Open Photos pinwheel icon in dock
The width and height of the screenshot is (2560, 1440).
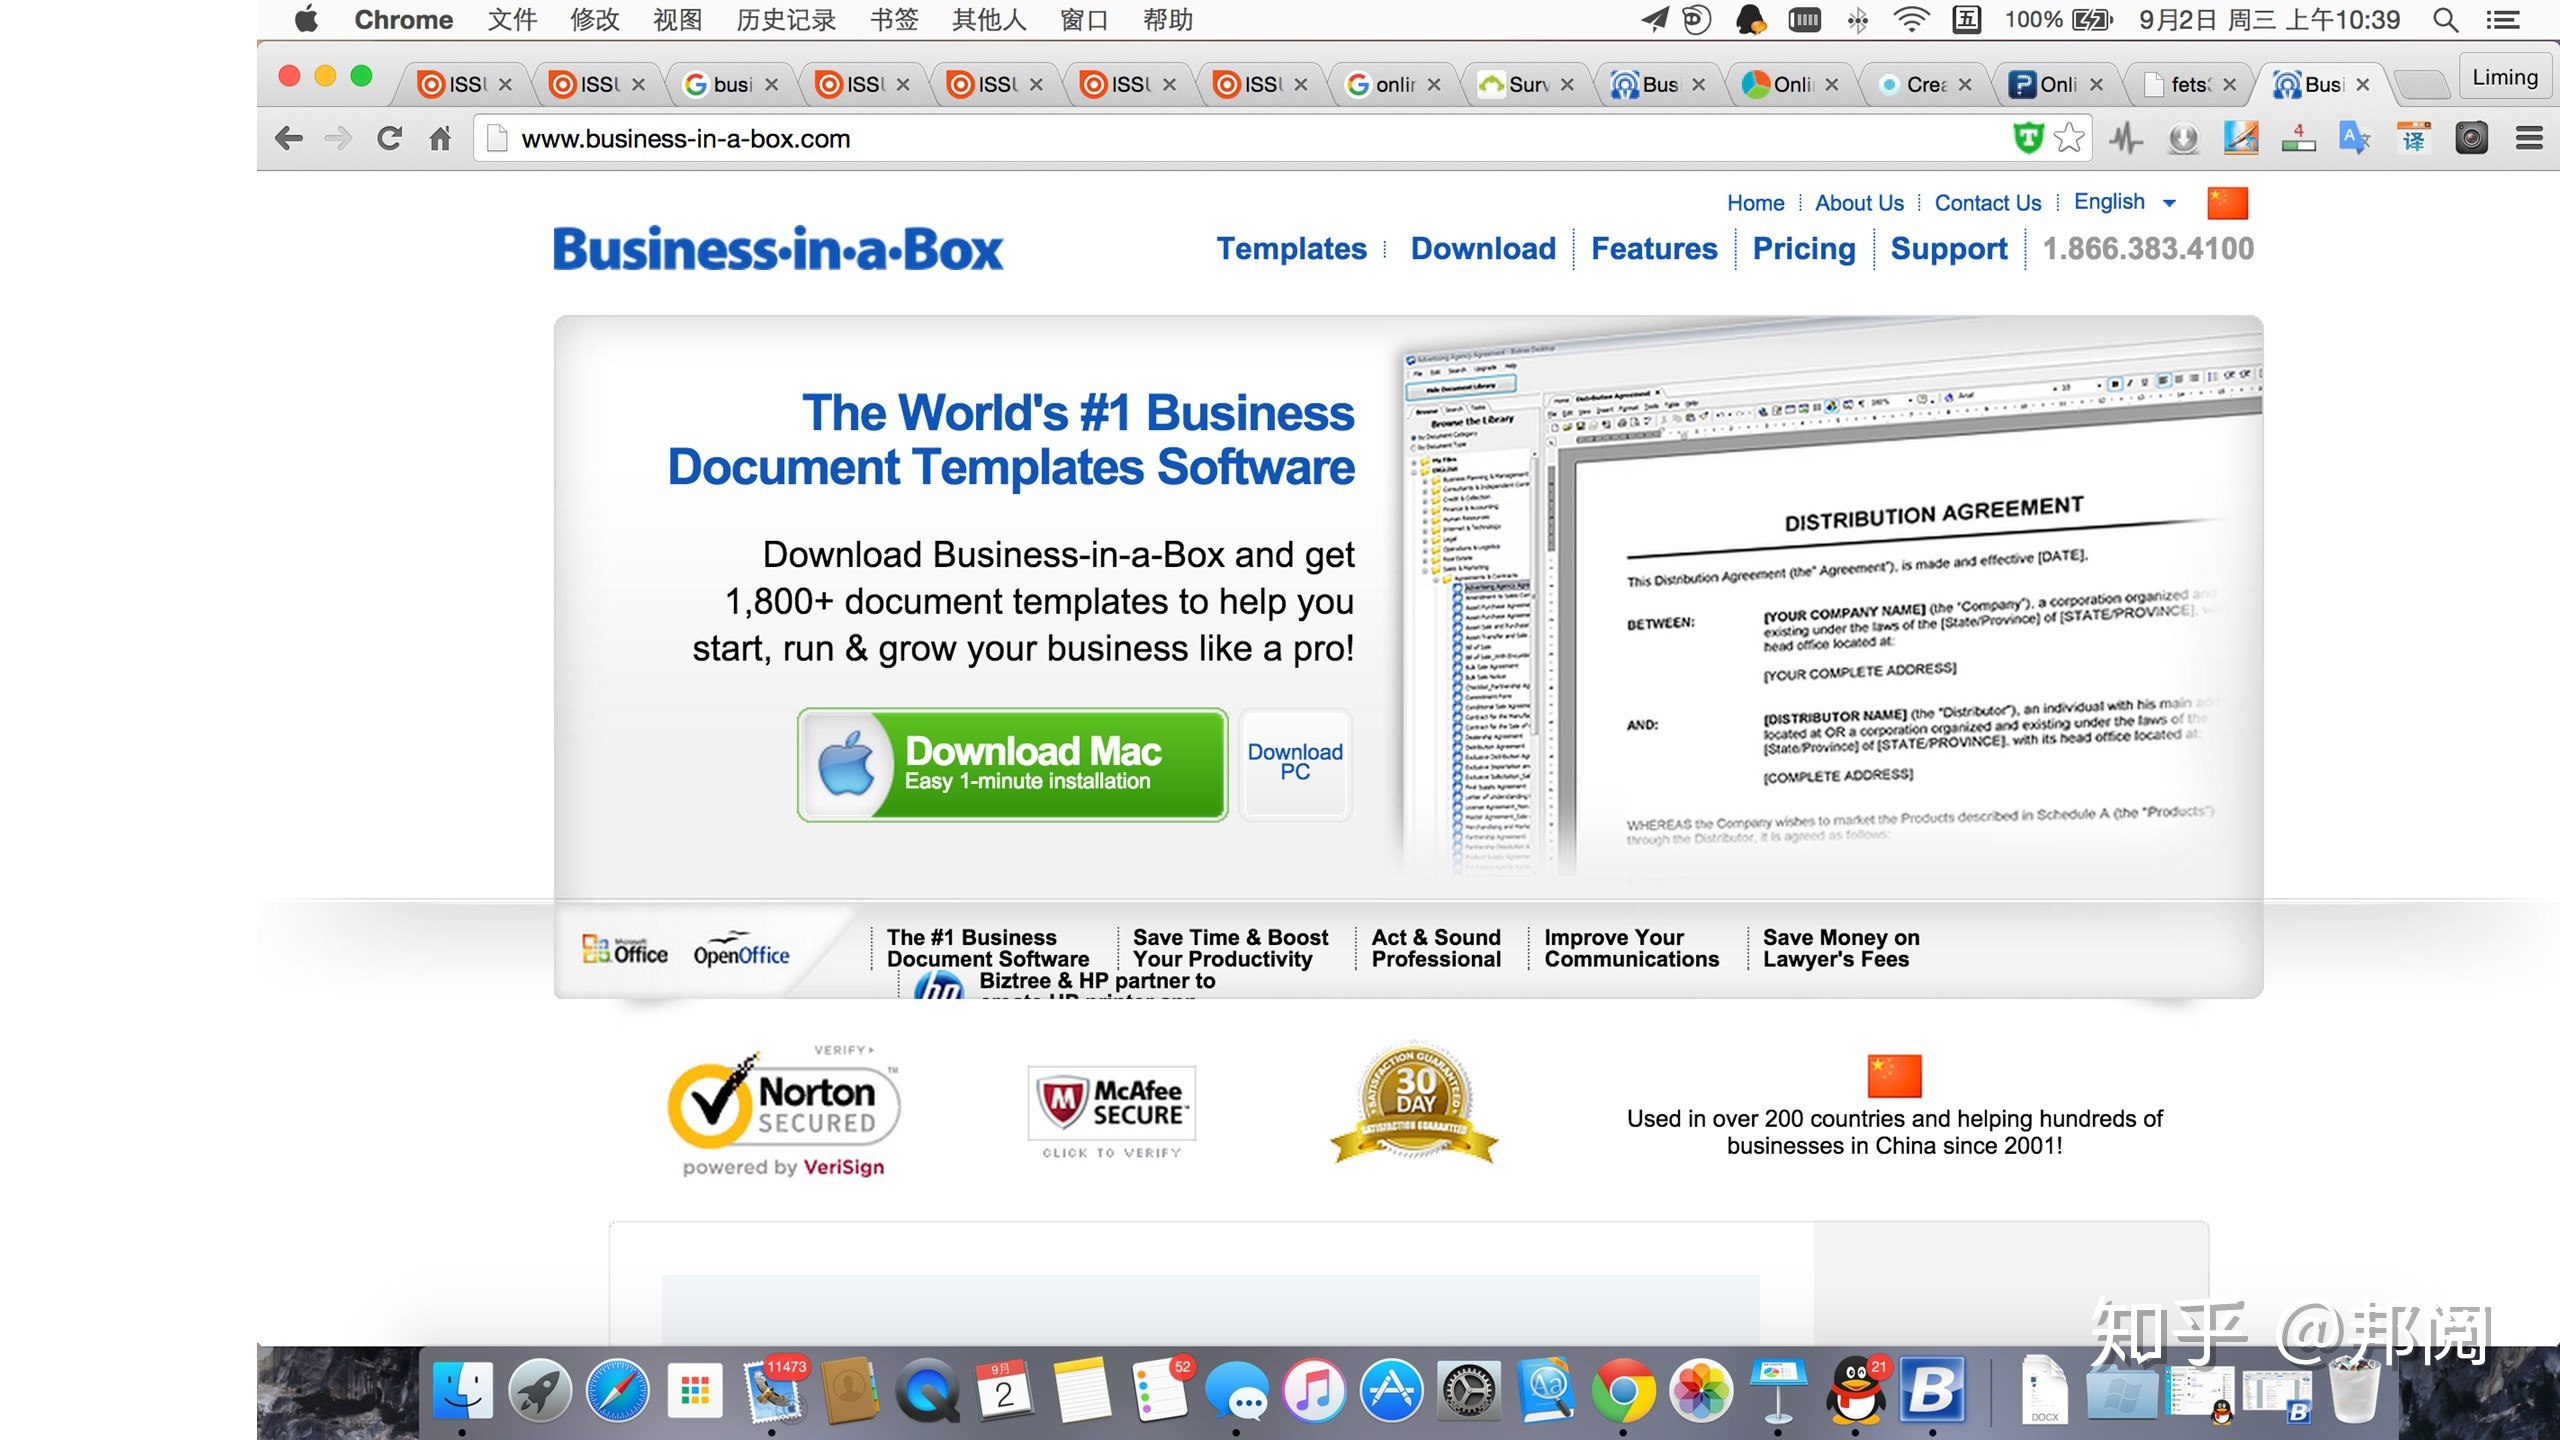click(x=1700, y=1390)
